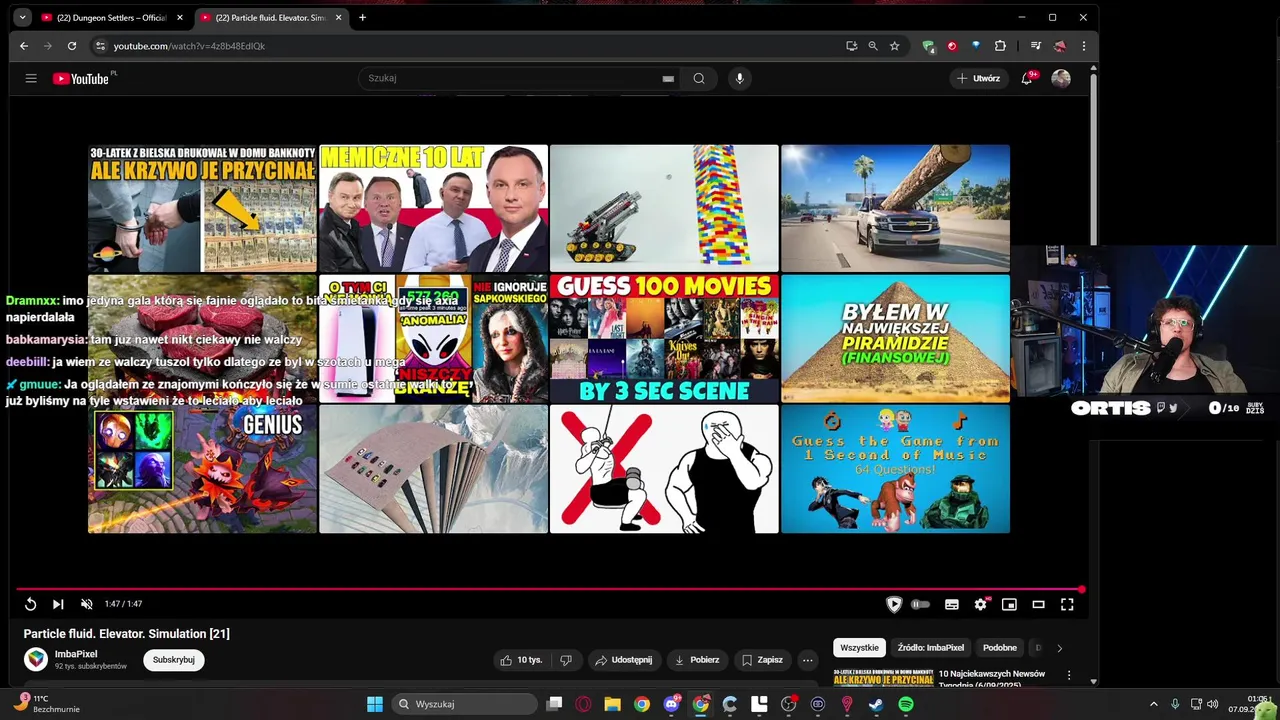View site information icon in address bar

100,46
